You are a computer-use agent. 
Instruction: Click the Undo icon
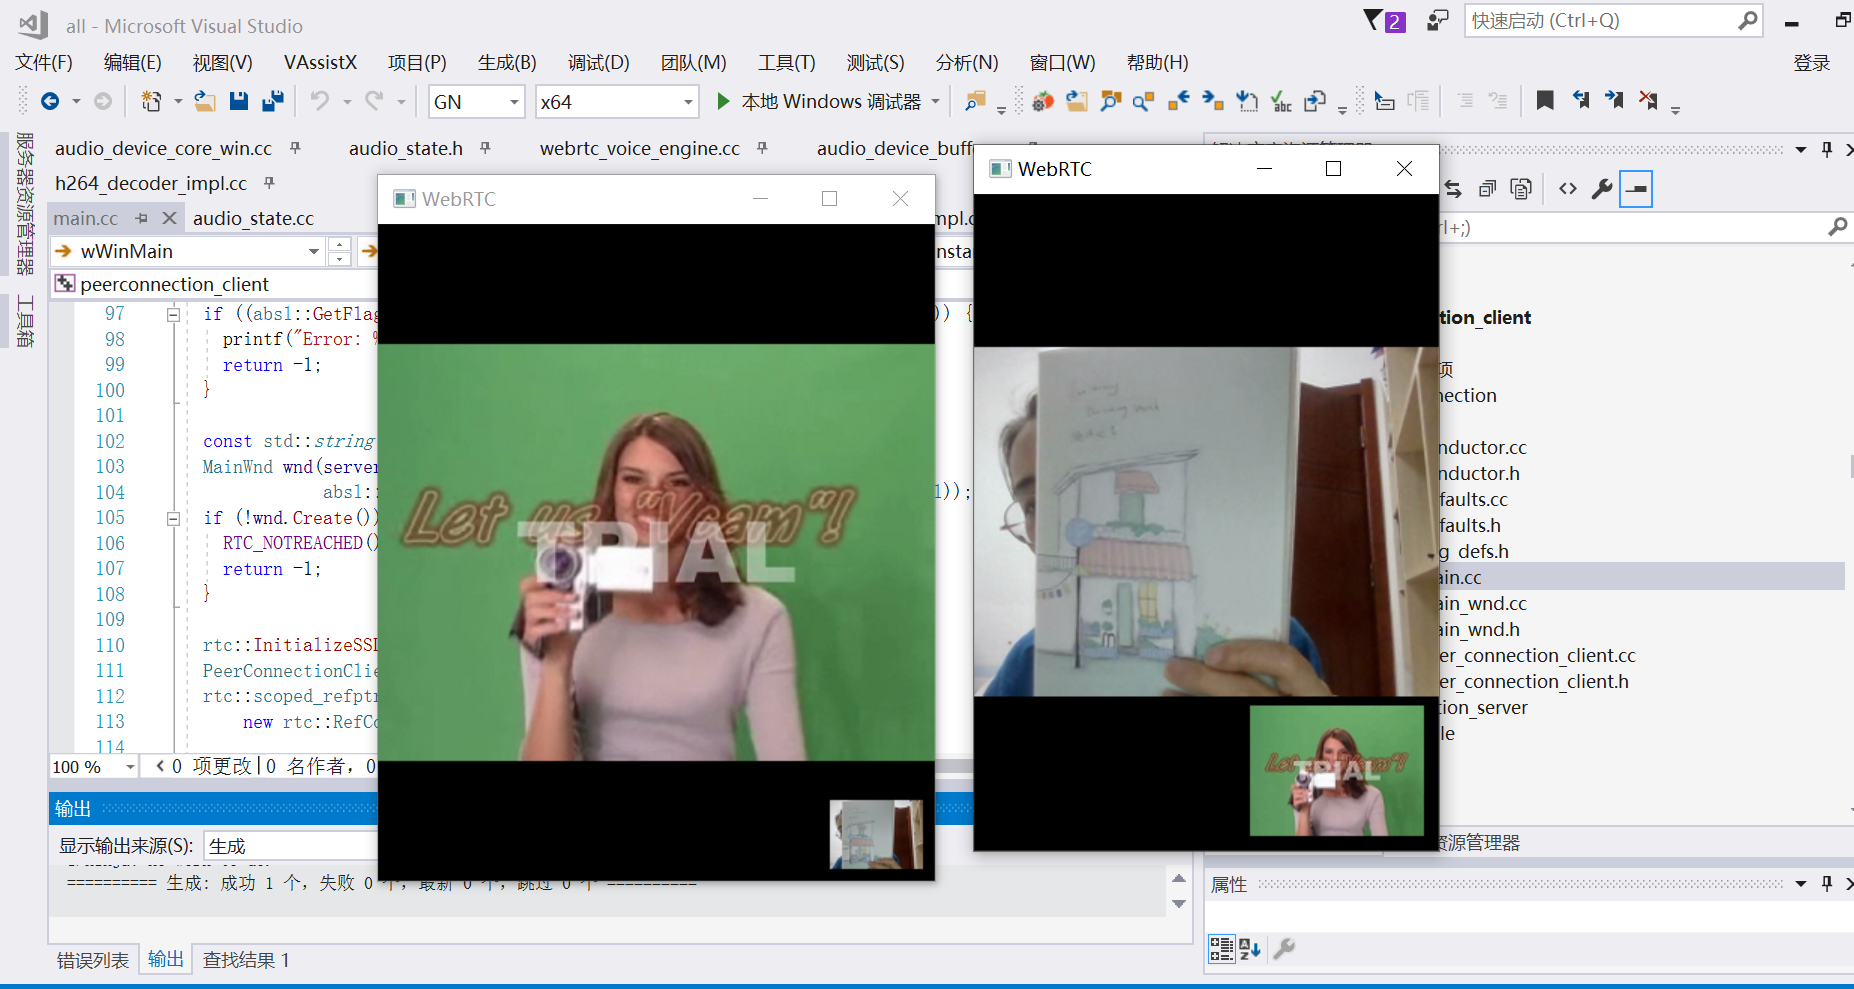[x=320, y=101]
